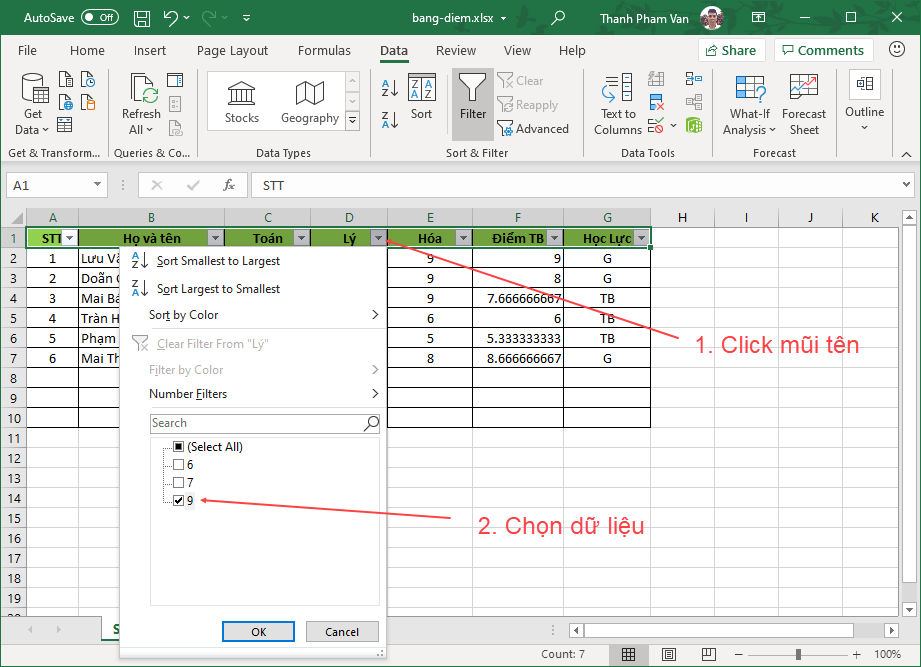The width and height of the screenshot is (921, 667).
Task: Check the value 6 checkbox
Action: click(x=179, y=464)
